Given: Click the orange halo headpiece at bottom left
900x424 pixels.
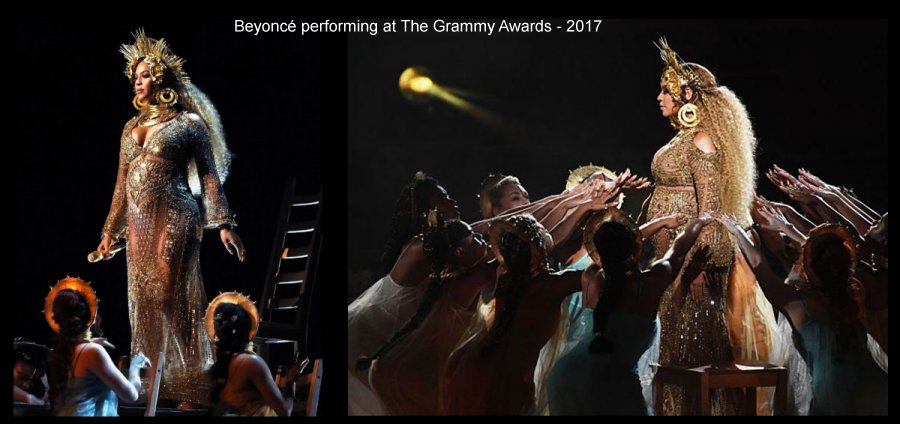Looking at the screenshot, I should pyautogui.click(x=71, y=303).
